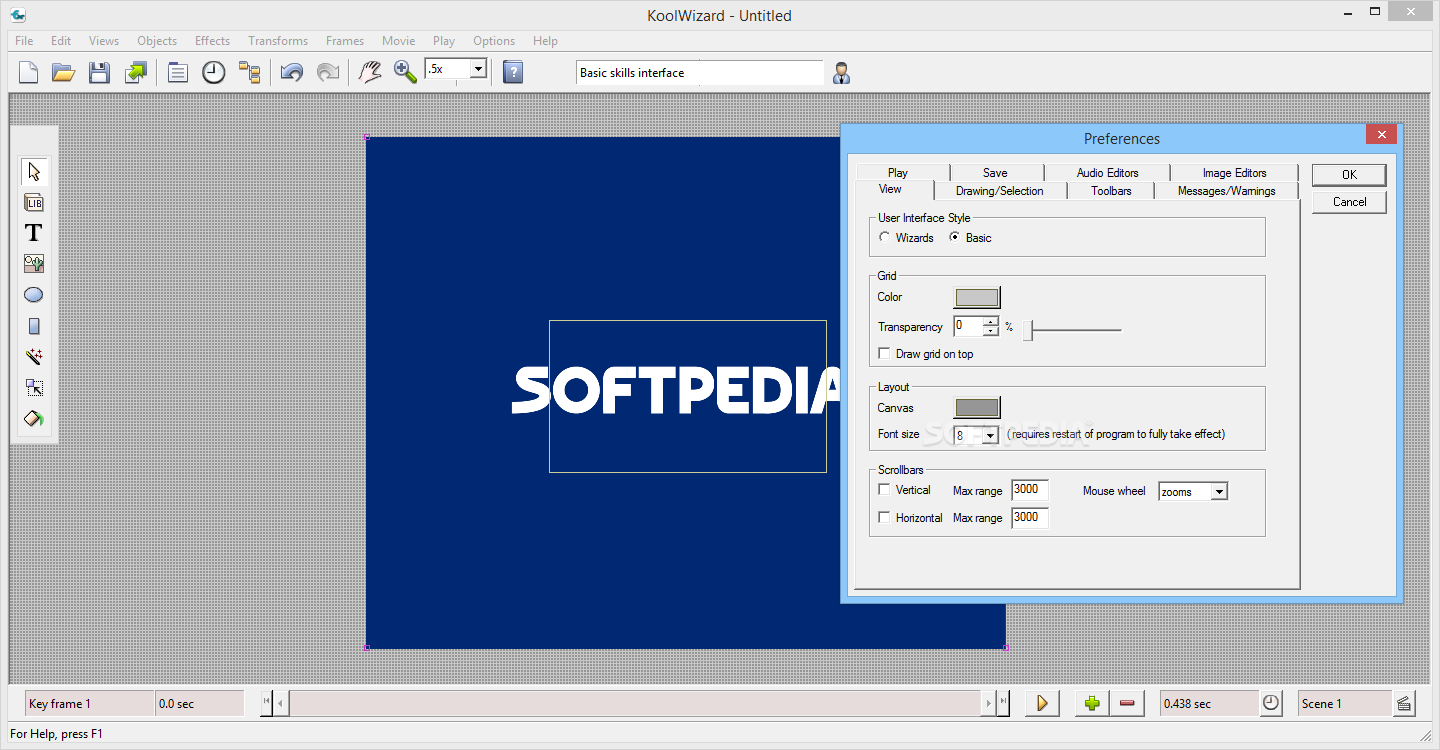Switch to the Audio Editors tab
This screenshot has width=1440, height=750.
1107,172
